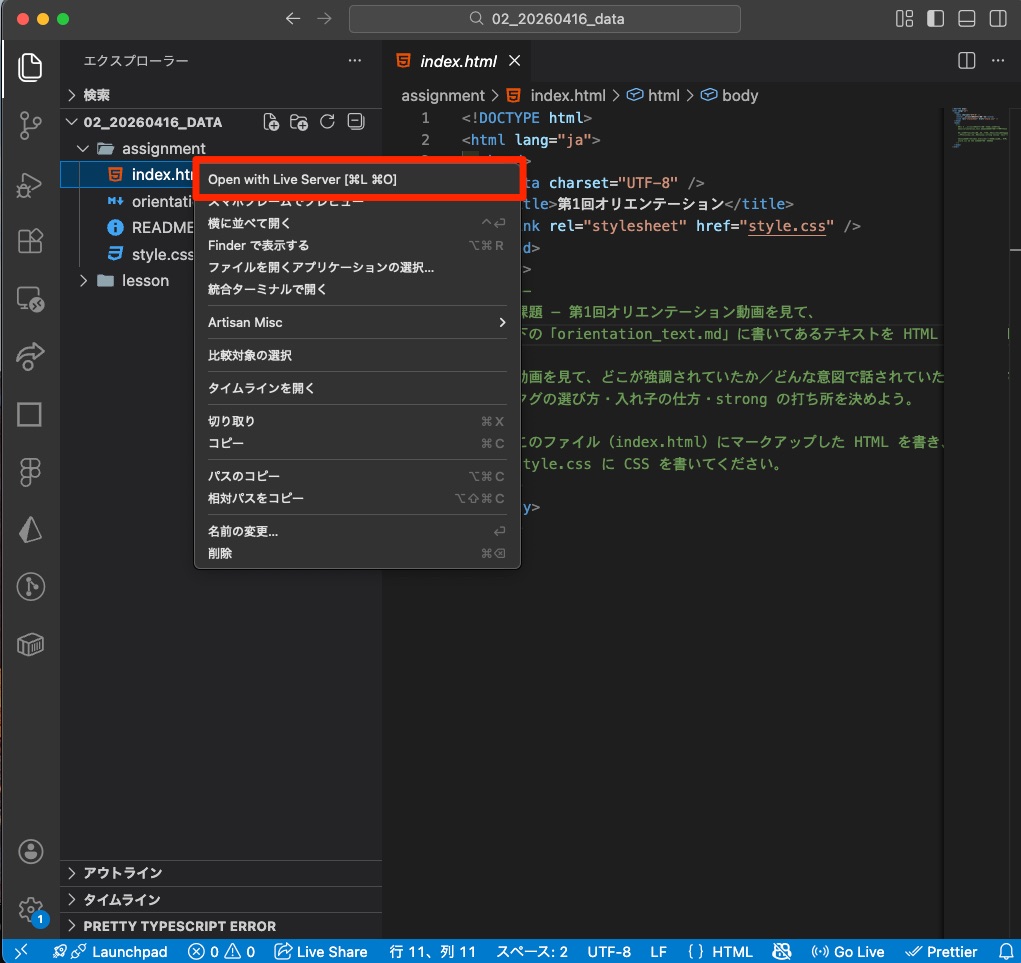
Task: Open editor More Actions ellipsis
Action: click(998, 61)
